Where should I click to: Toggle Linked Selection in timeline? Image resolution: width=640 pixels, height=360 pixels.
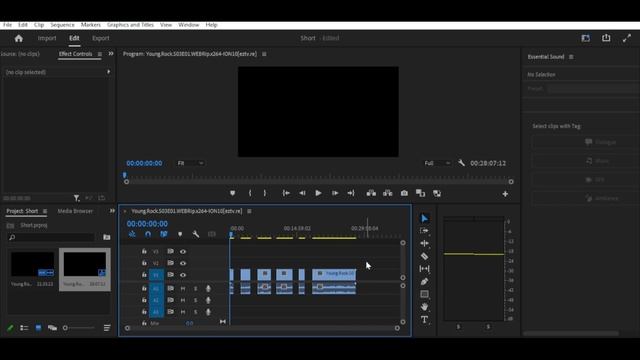164,234
